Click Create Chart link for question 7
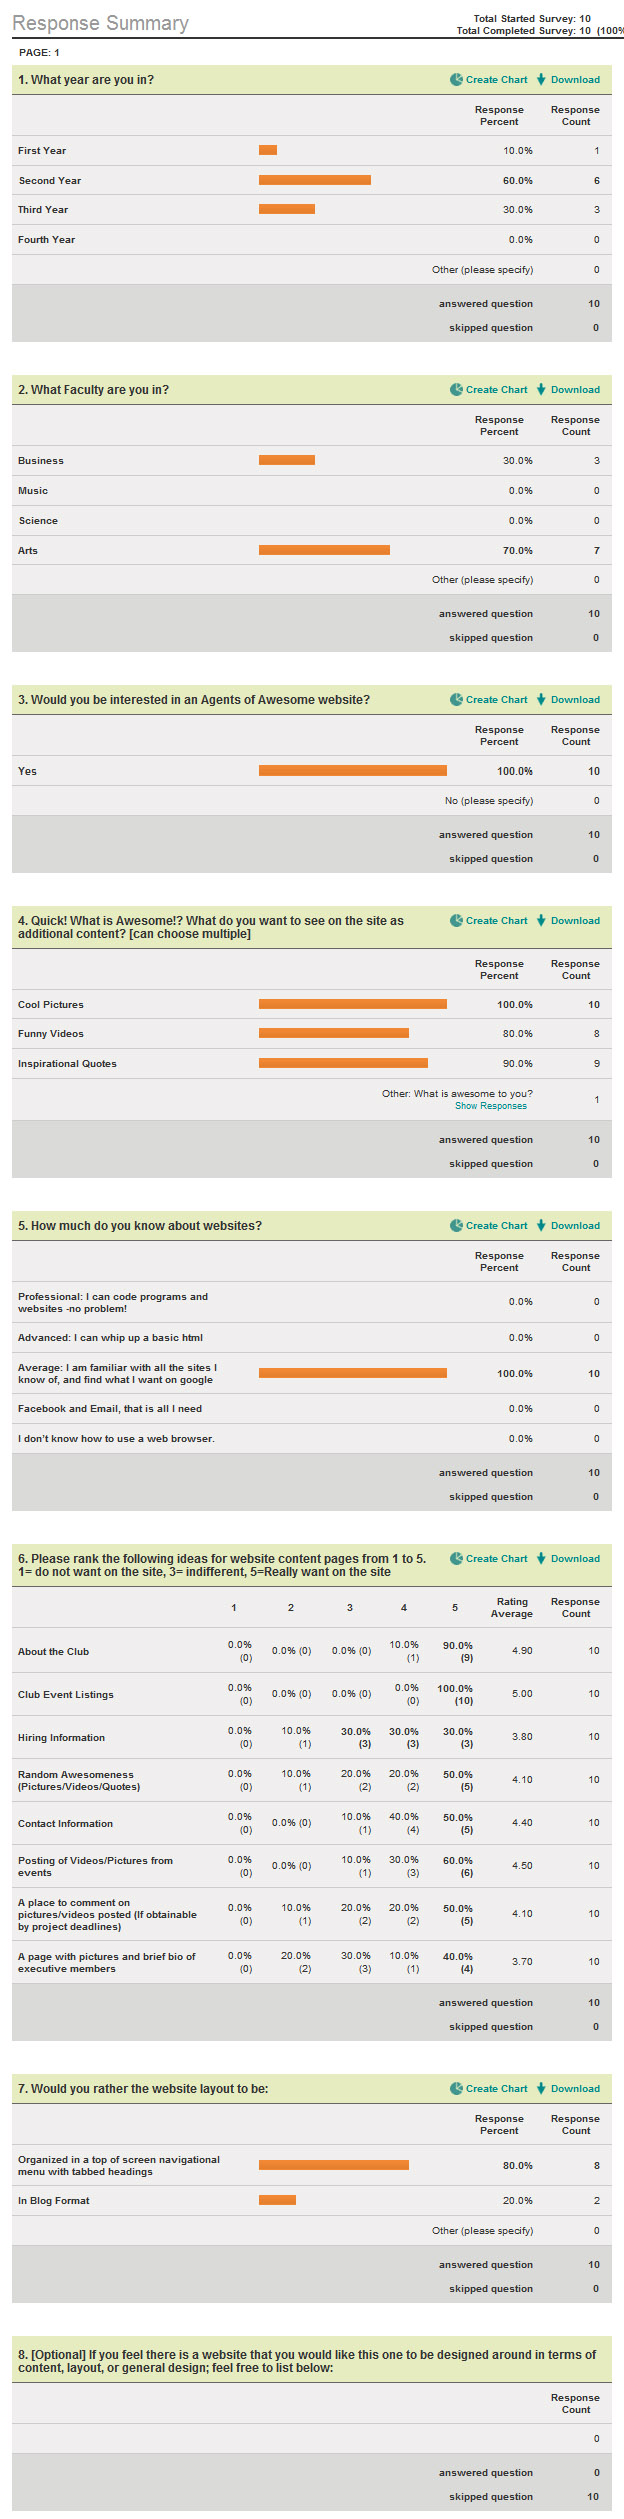Viewport: 624px width, 2519px height. point(496,2089)
